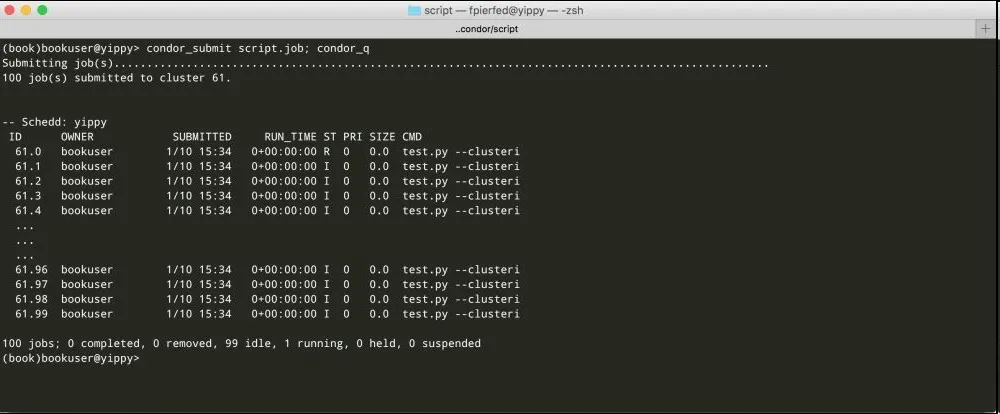Click the PRI column header
The width and height of the screenshot is (1000, 414).
(353, 137)
